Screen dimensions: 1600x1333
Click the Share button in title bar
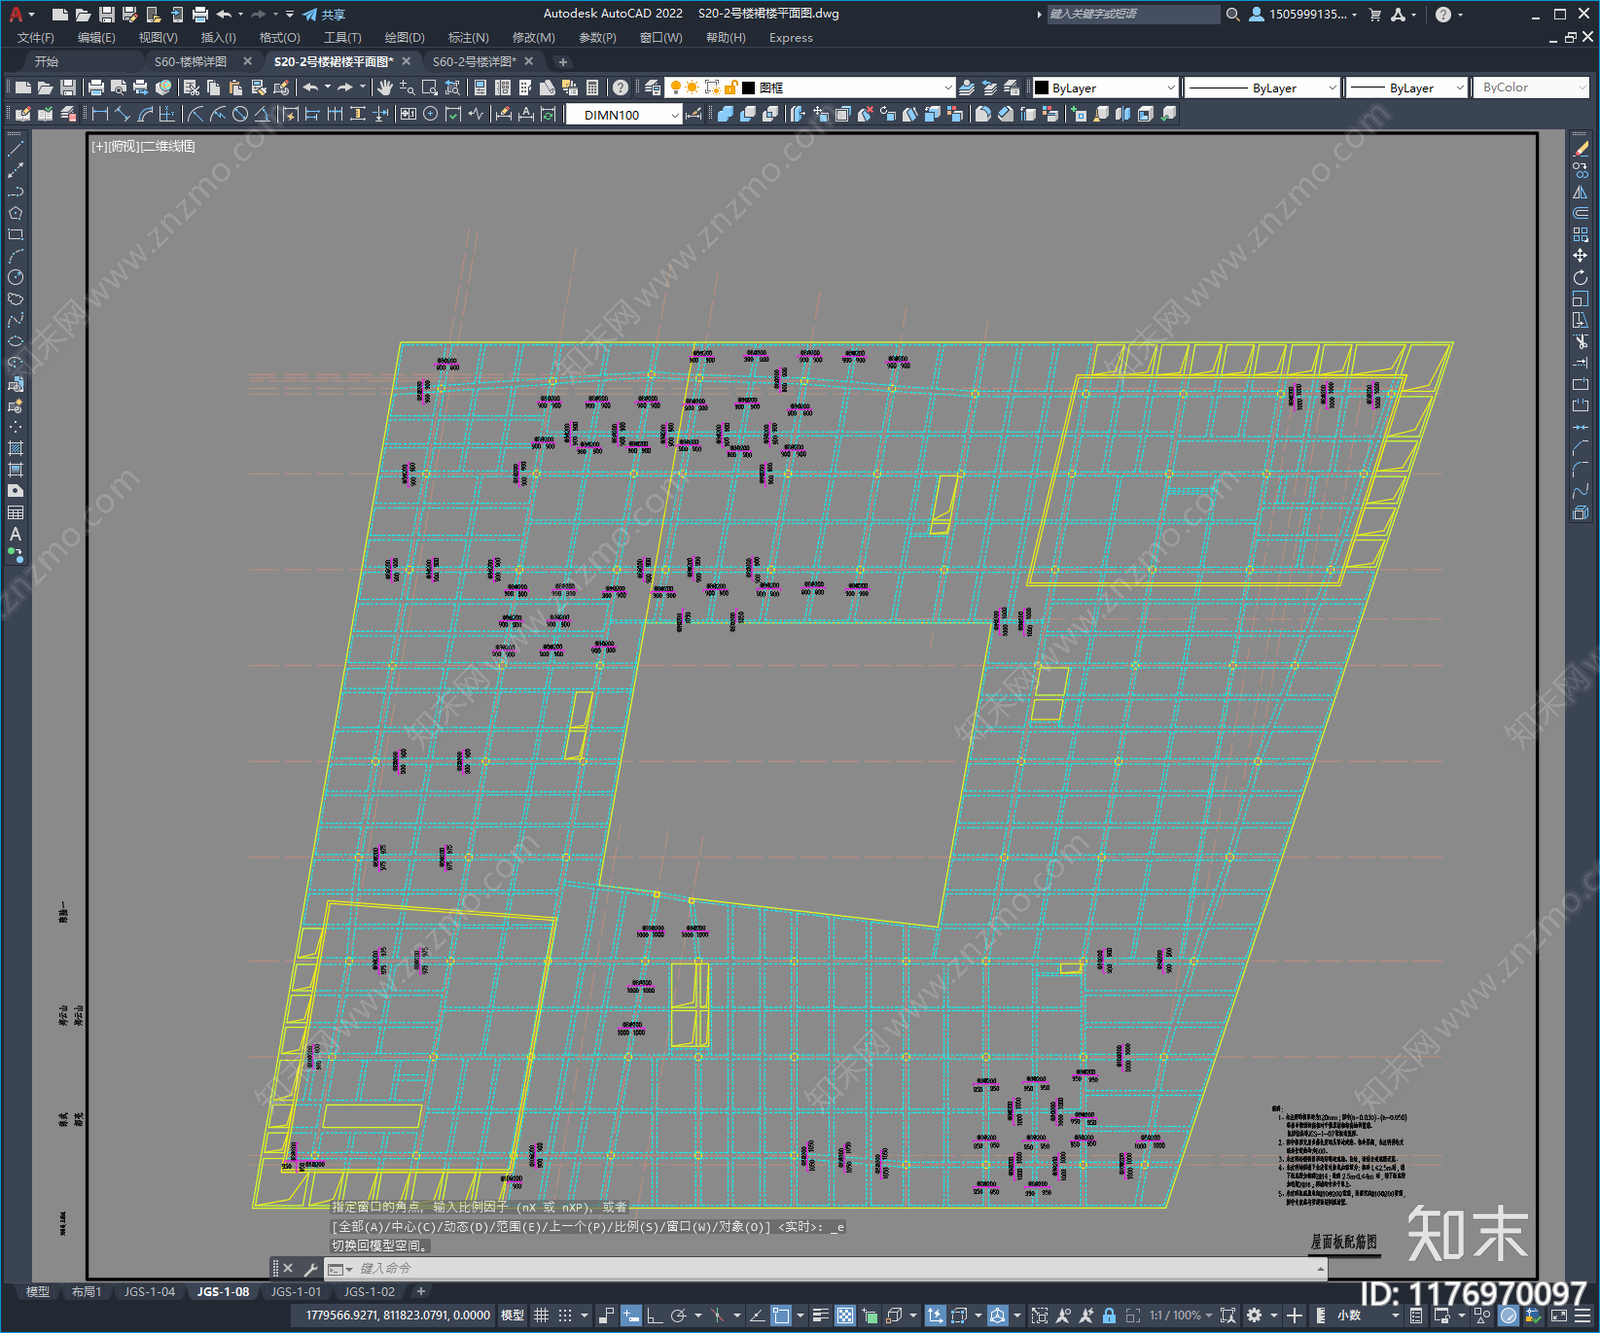coord(324,14)
